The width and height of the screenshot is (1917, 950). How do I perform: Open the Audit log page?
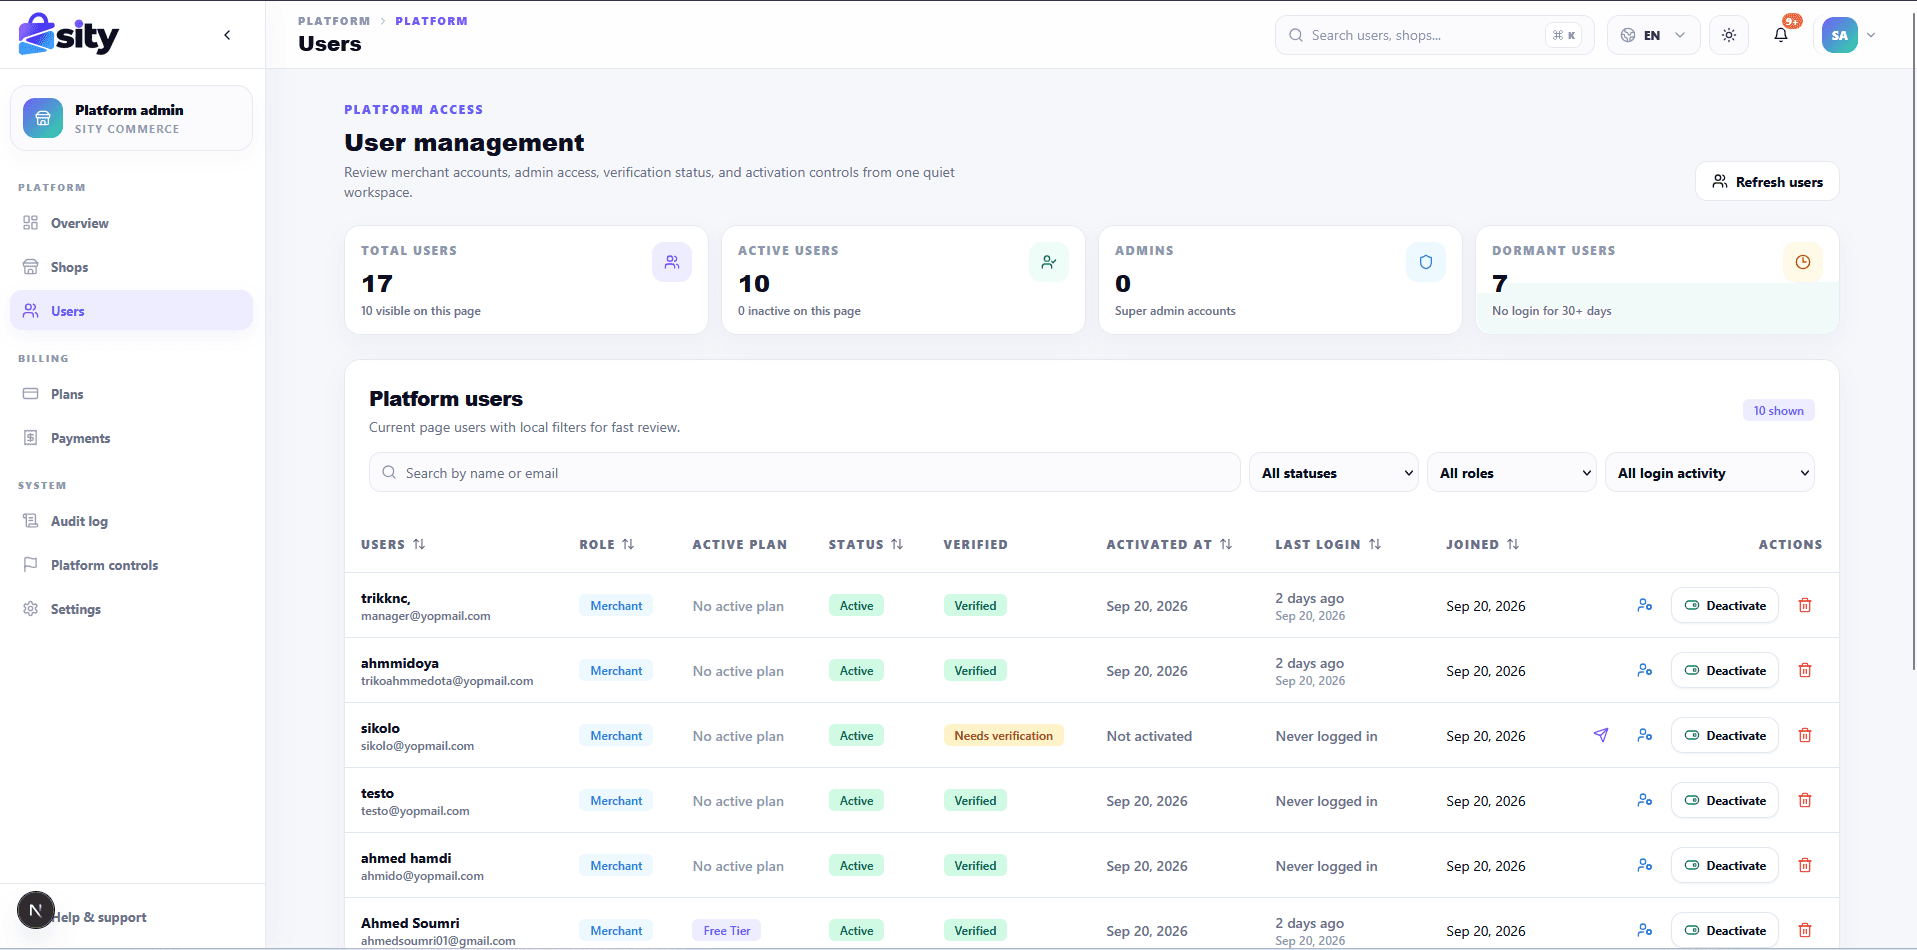coord(131,521)
